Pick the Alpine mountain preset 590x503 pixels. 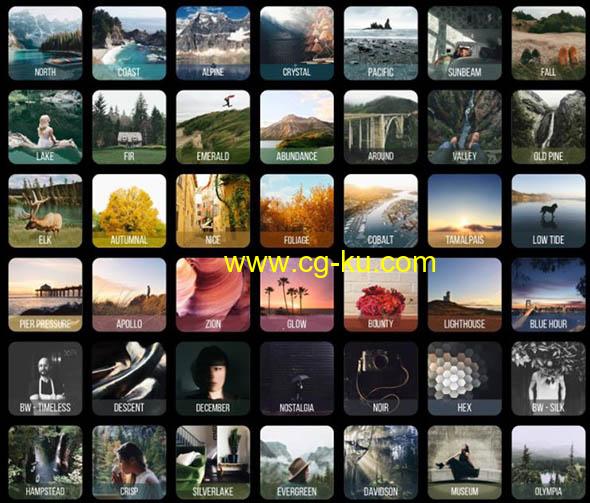[x=213, y=43]
